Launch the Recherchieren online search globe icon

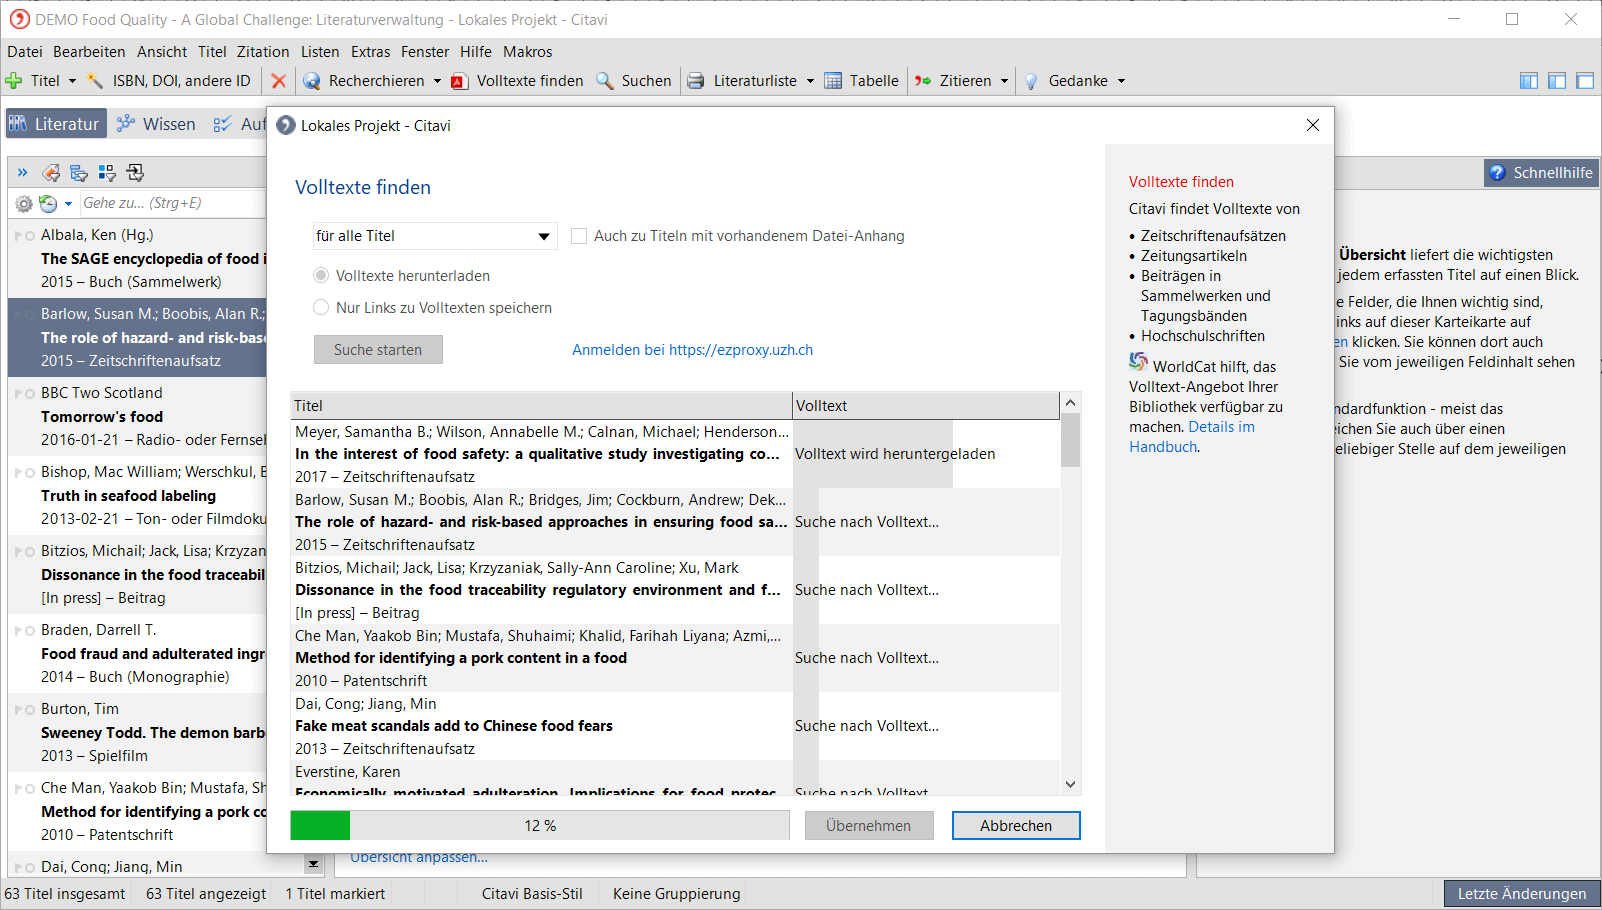[x=312, y=81]
